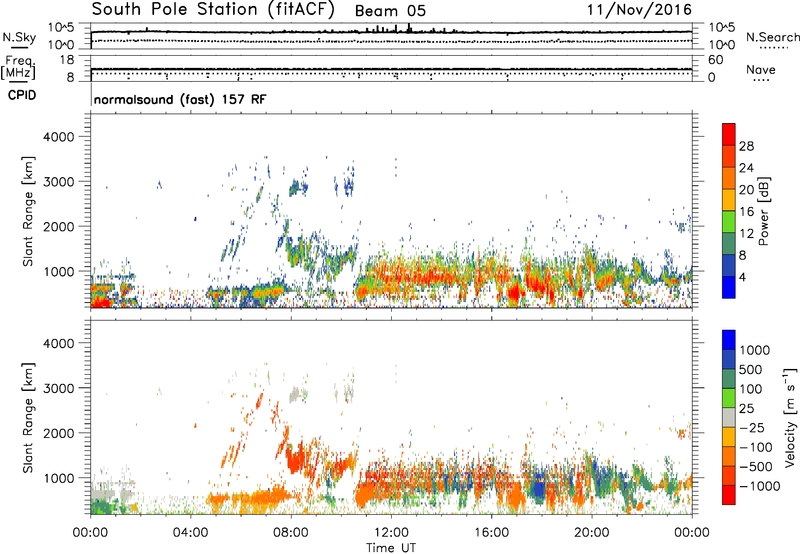The image size is (800, 554).
Task: Pick the blue bottom segment of Power colorbar
Action: (729, 287)
